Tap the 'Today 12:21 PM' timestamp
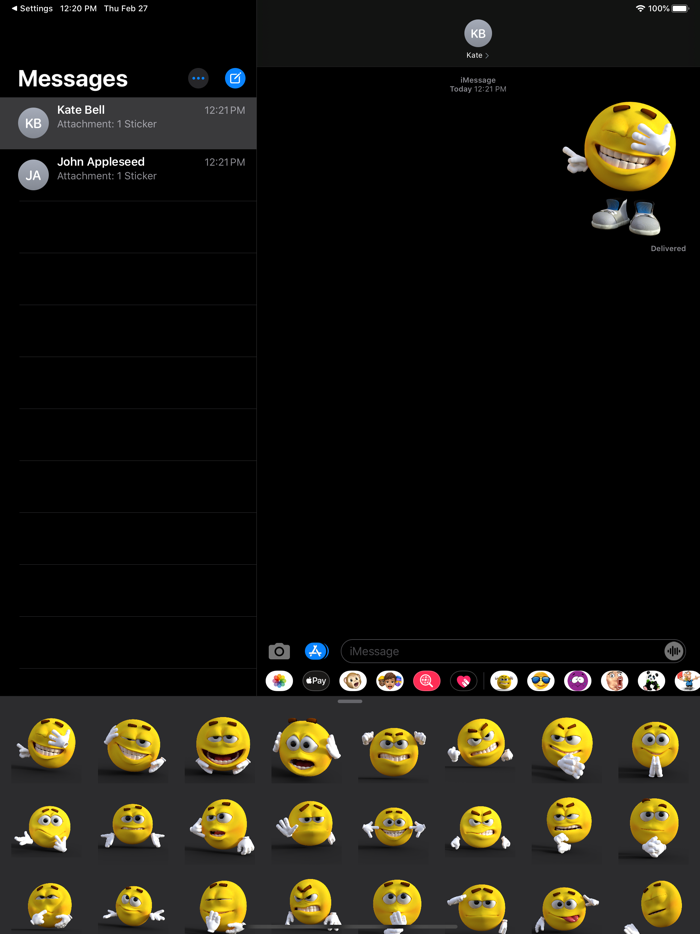700x934 pixels. click(478, 89)
